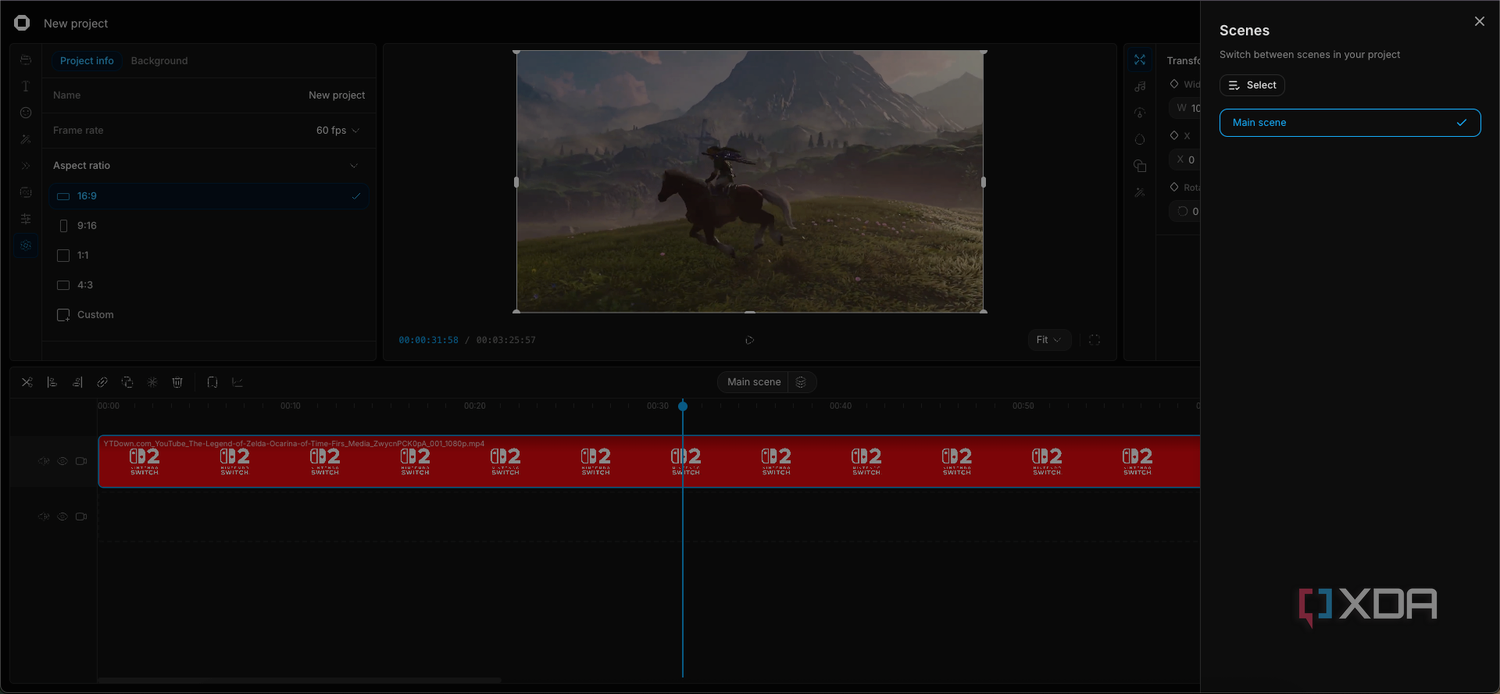Viewport: 1500px width, 694px height.
Task: Click the app logo beside New project
Action: 22,23
